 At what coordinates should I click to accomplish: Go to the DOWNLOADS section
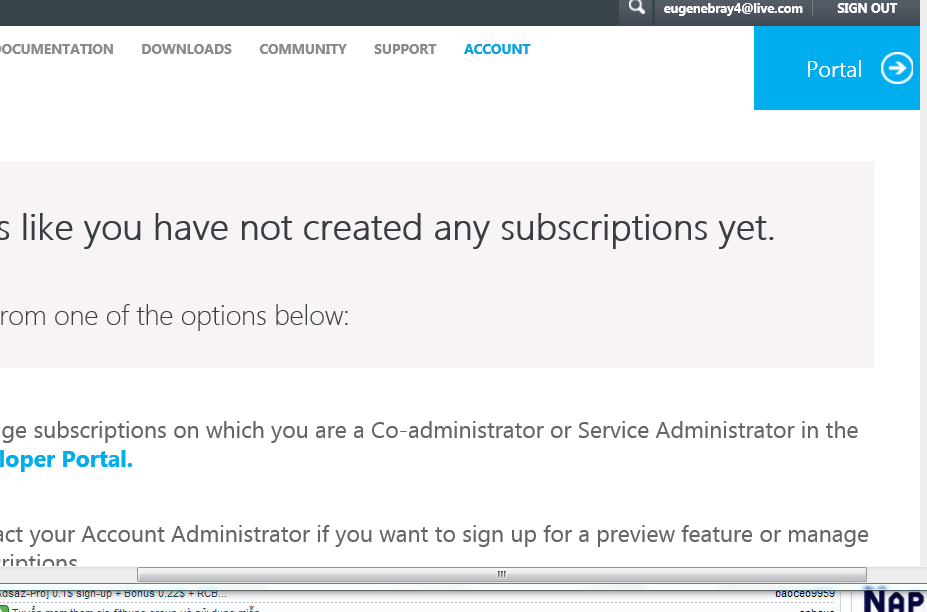(186, 49)
